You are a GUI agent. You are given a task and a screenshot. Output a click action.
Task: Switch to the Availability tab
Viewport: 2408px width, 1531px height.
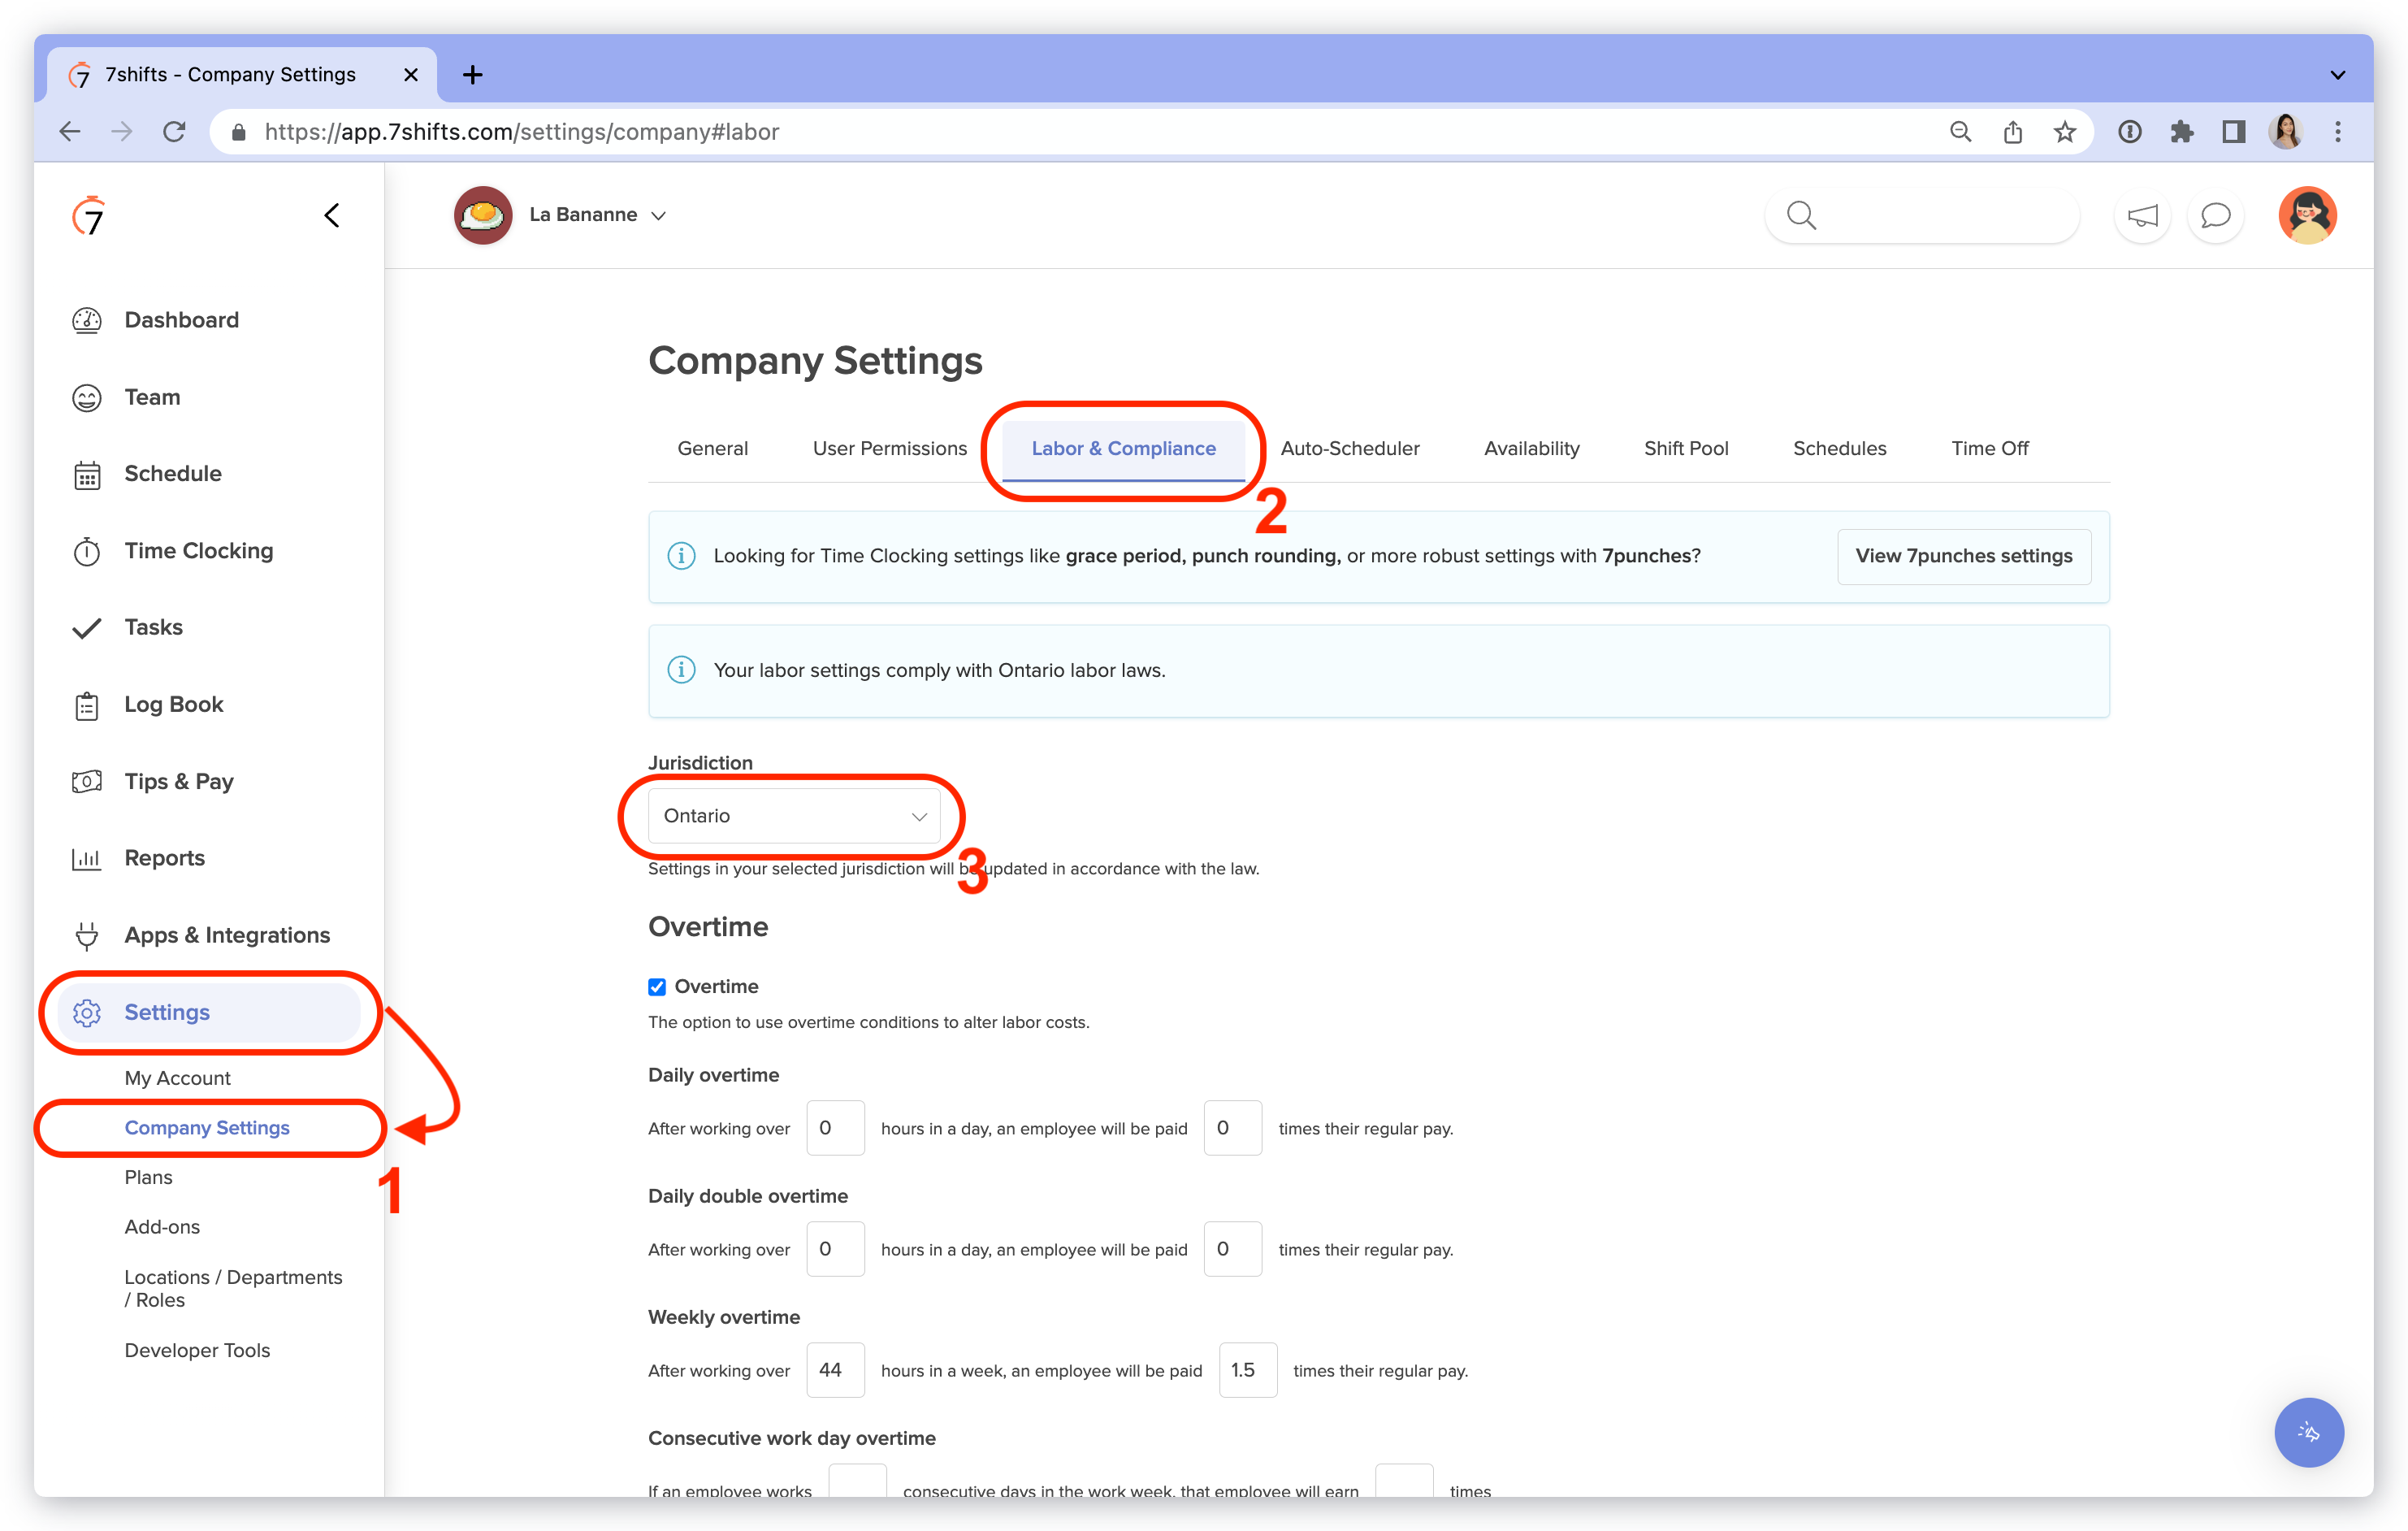[x=1531, y=449]
